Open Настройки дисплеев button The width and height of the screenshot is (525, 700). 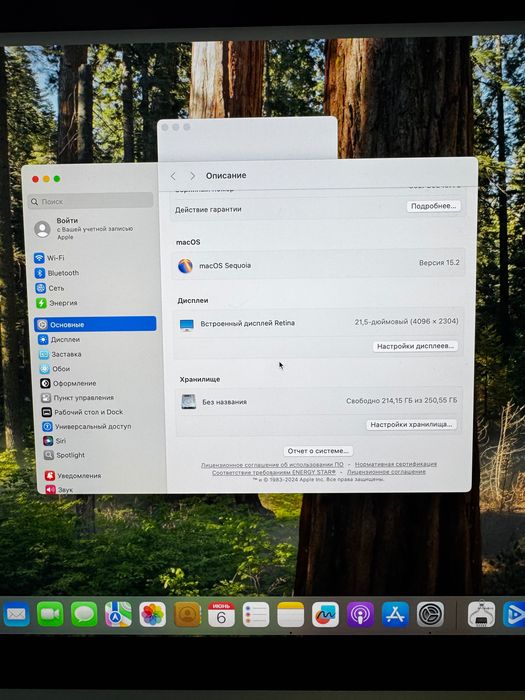coord(415,346)
